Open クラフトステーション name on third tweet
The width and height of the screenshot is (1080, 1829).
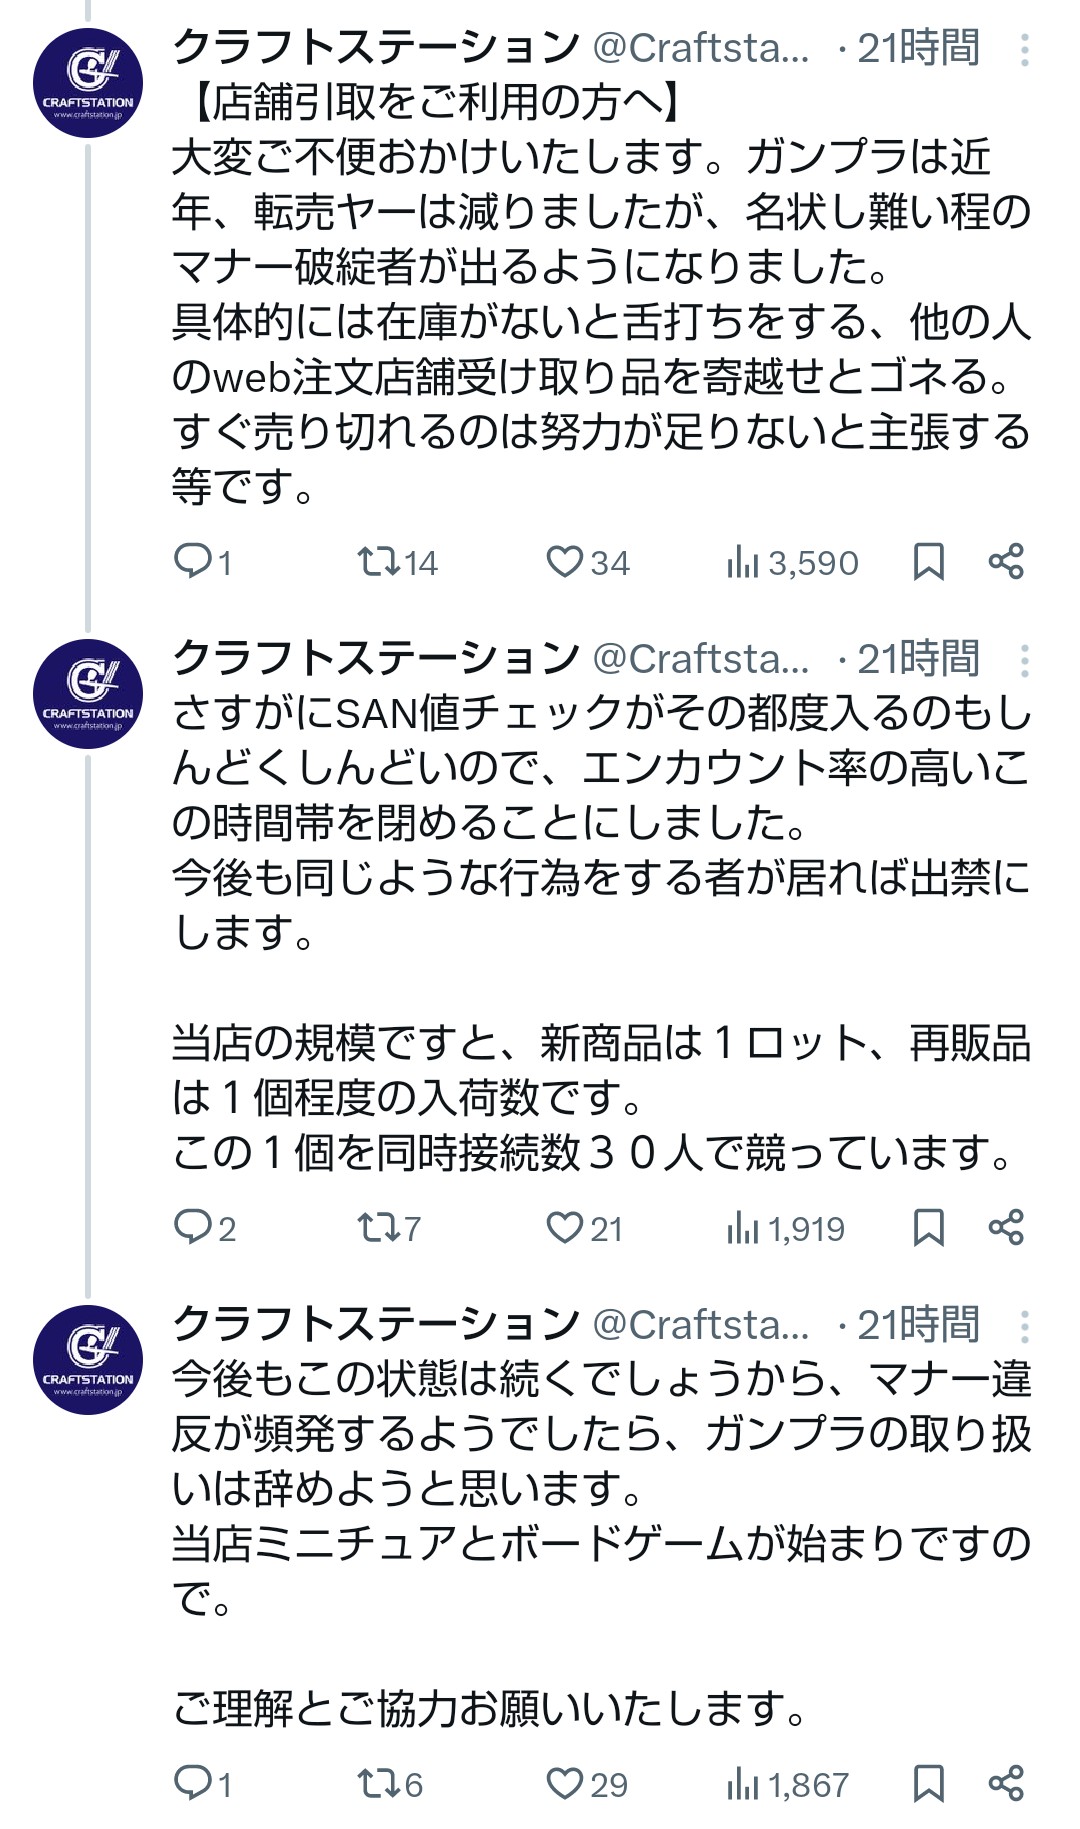click(x=376, y=1325)
